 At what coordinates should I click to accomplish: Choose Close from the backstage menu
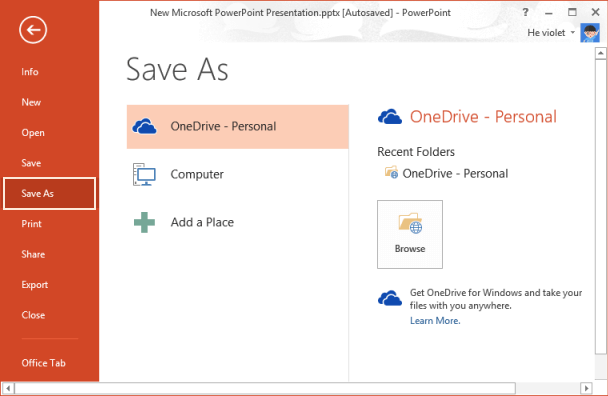point(33,315)
